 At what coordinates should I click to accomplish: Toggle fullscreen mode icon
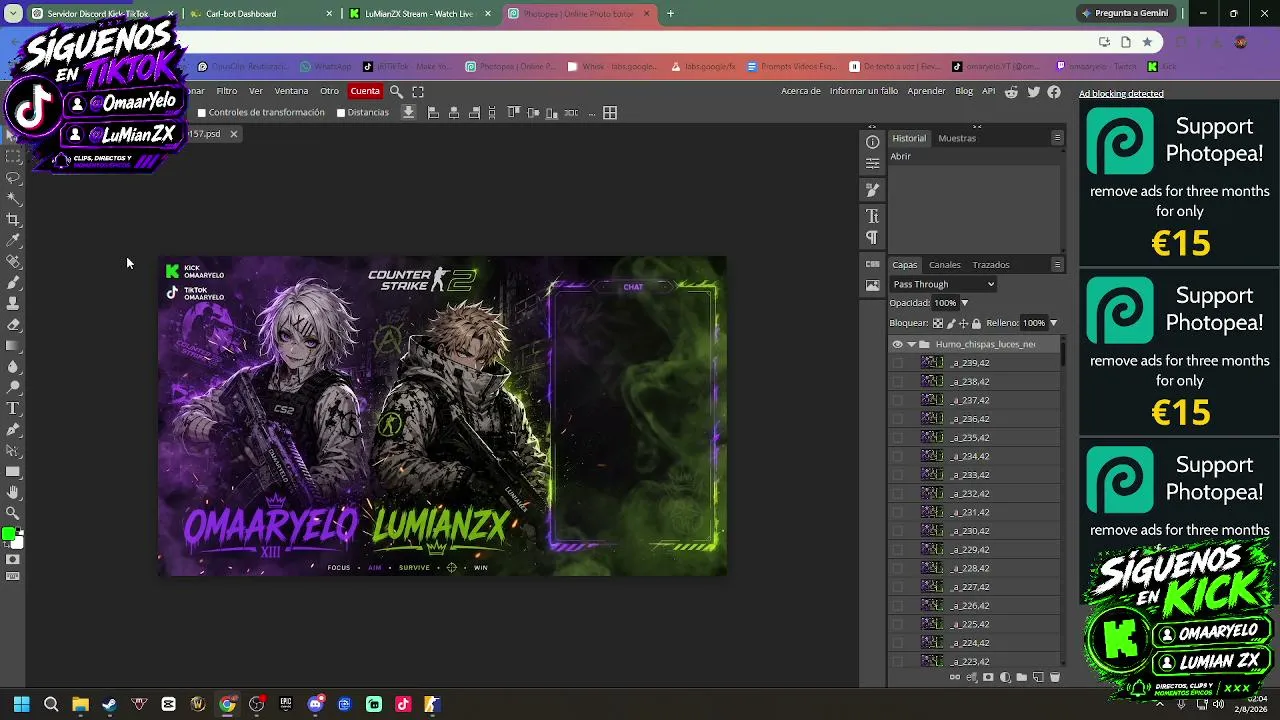point(418,91)
